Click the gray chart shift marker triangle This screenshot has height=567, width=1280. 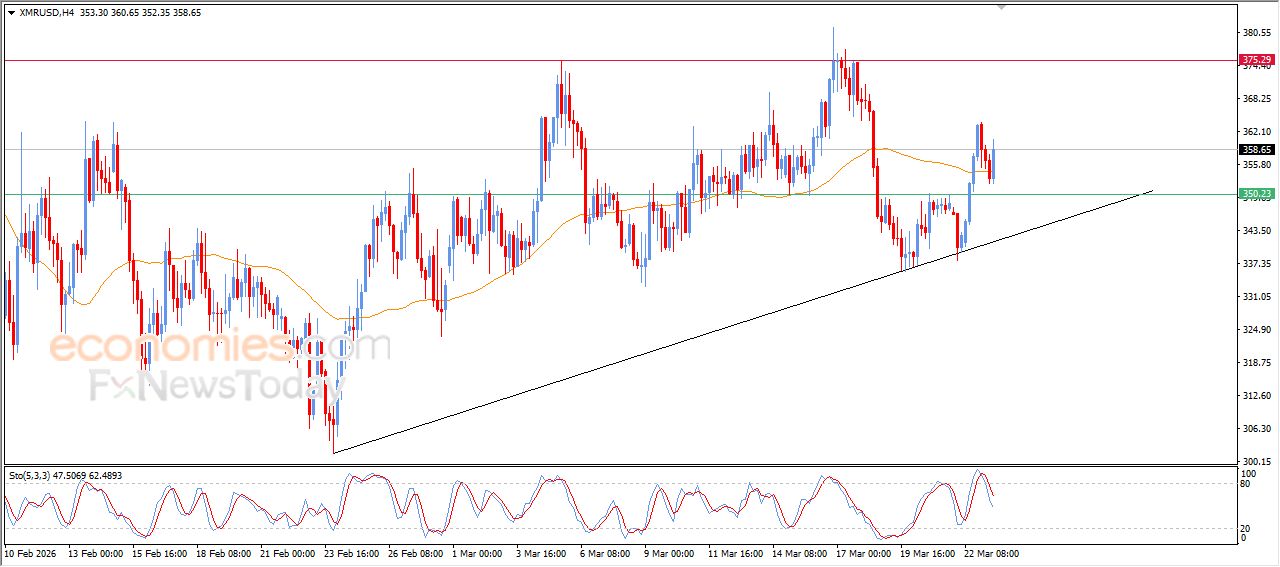[x=1002, y=7]
